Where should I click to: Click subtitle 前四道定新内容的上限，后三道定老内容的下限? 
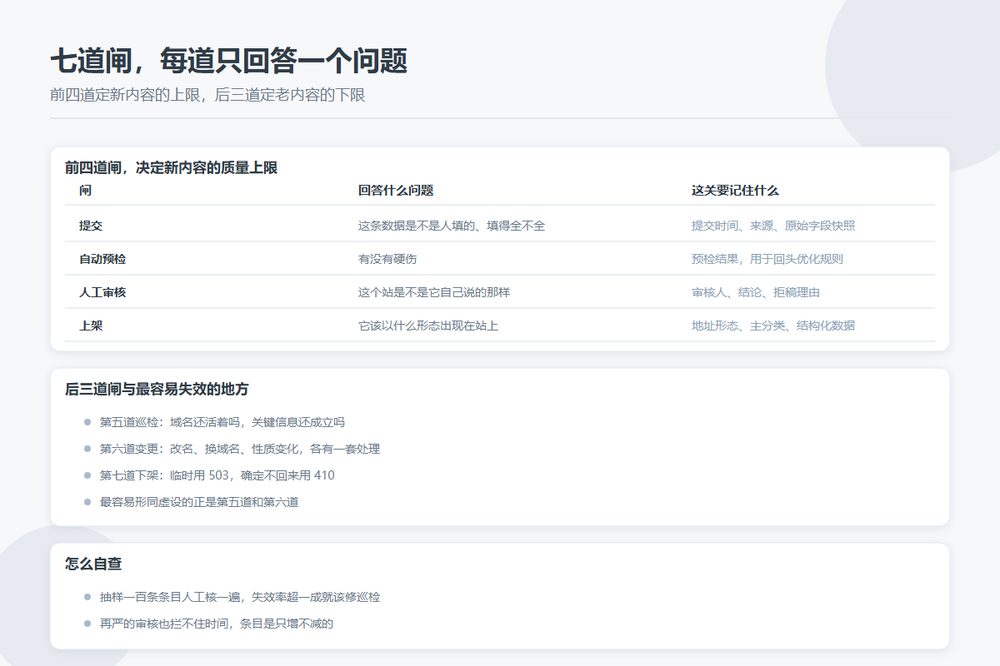(x=207, y=95)
